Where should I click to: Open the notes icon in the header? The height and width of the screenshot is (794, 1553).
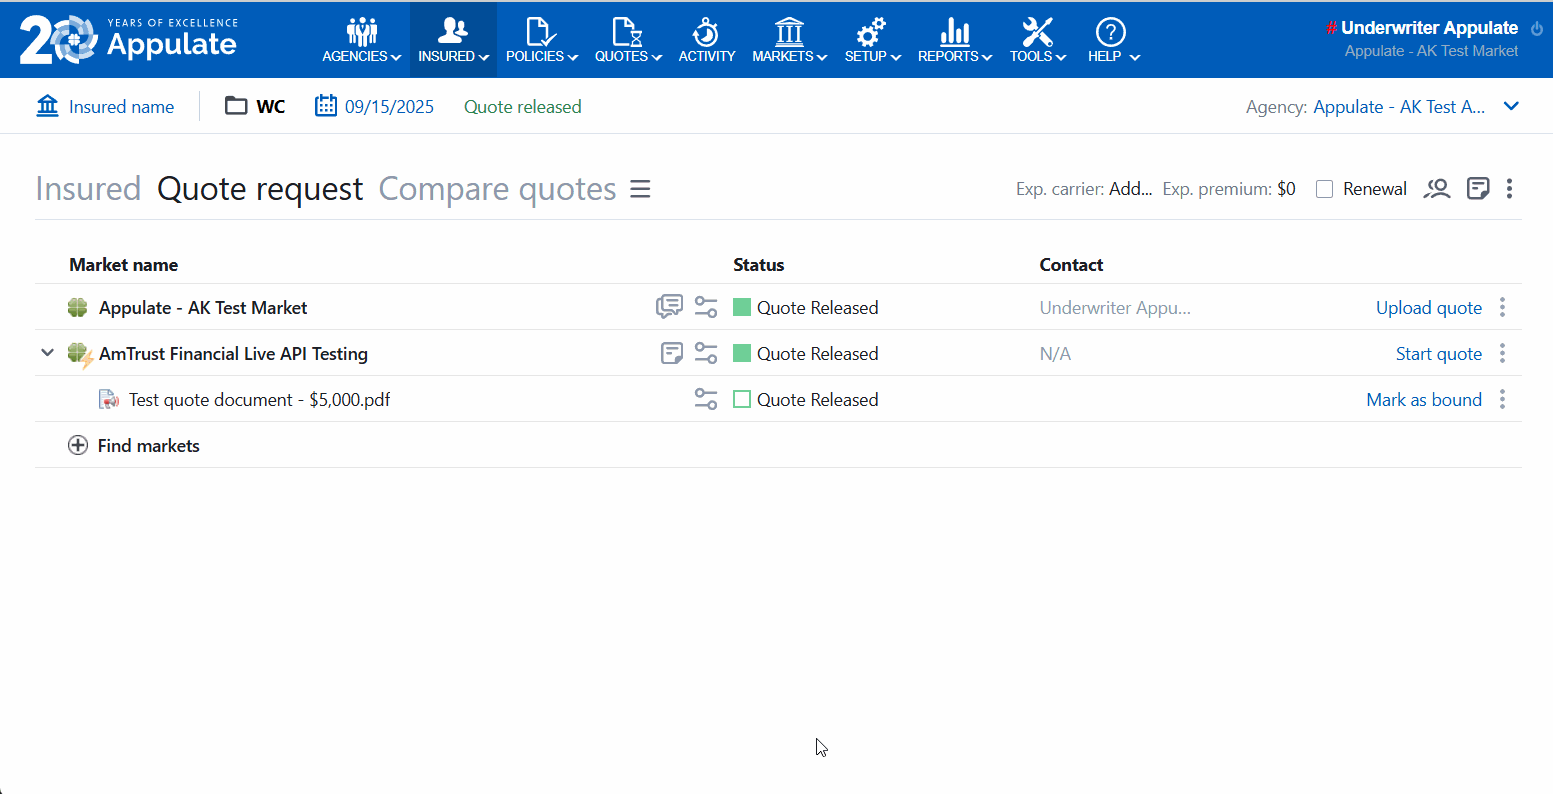coord(1478,188)
